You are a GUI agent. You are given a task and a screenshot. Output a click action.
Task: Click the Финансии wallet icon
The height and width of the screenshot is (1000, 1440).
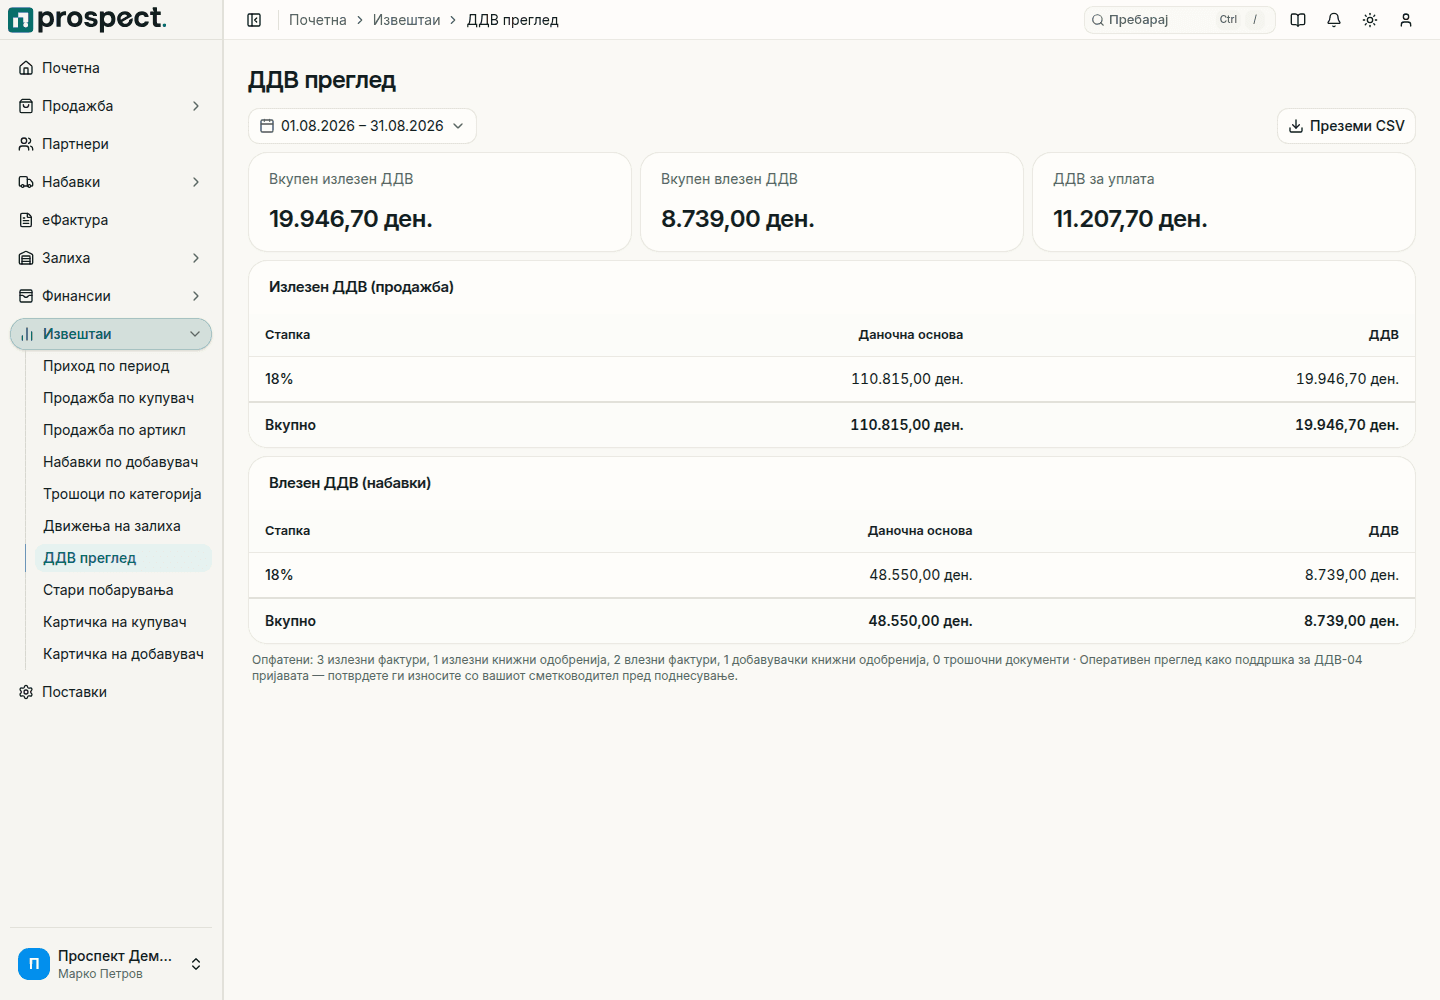click(x=26, y=296)
